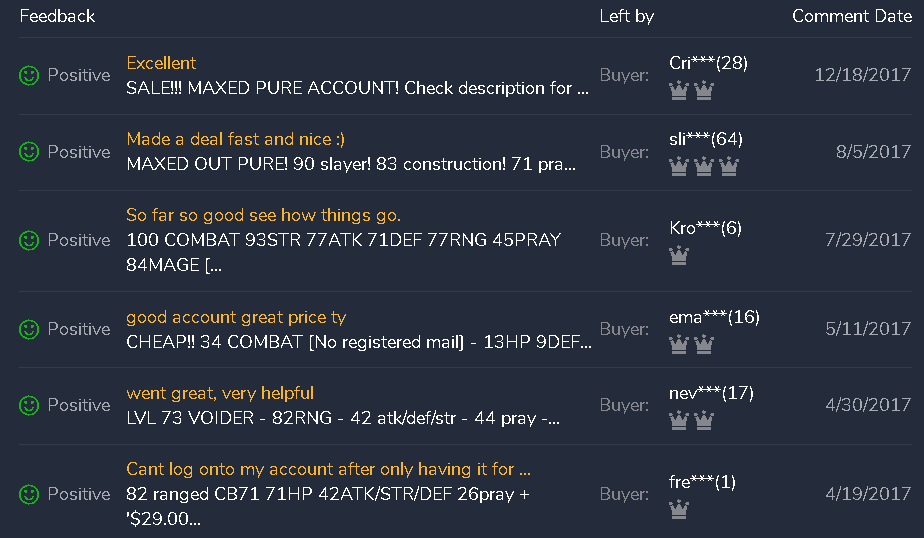Click the smiley icon on the sli*** feedback row
The image size is (924, 538).
point(29,152)
